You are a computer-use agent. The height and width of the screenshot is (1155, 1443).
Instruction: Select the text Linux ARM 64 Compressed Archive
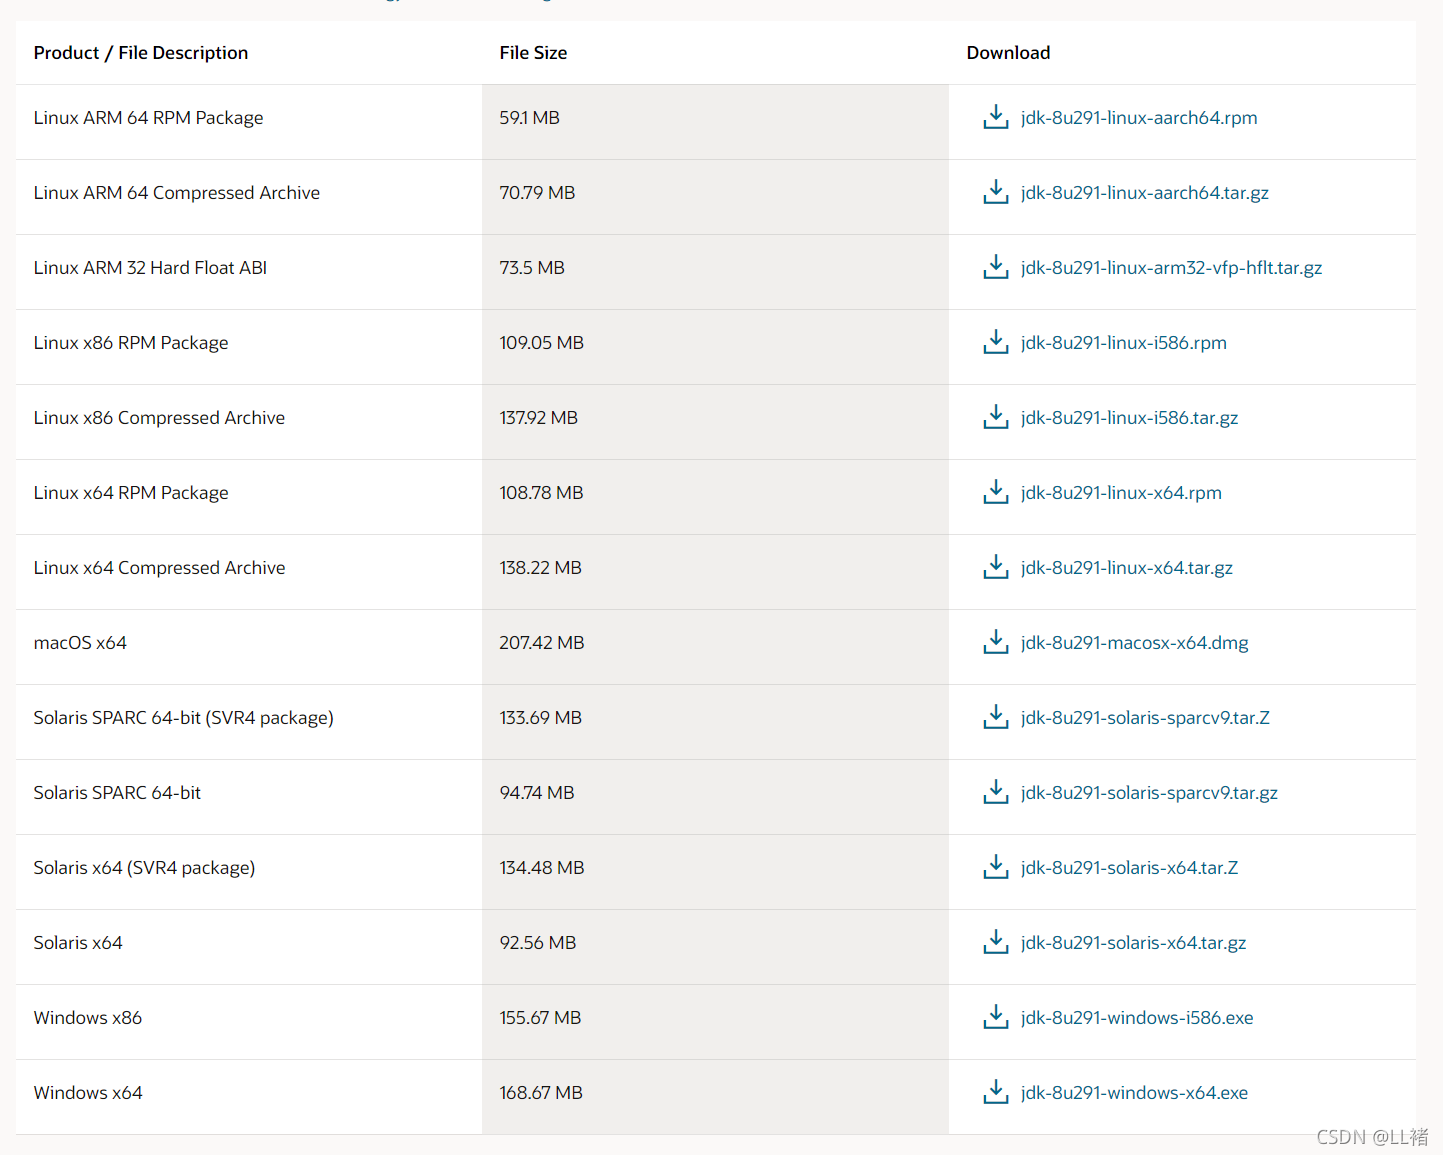coord(177,193)
